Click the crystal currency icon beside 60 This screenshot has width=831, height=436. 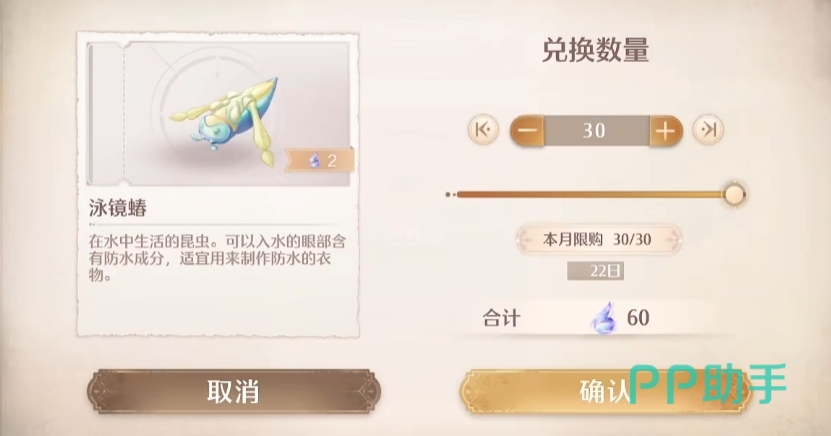[x=604, y=318]
